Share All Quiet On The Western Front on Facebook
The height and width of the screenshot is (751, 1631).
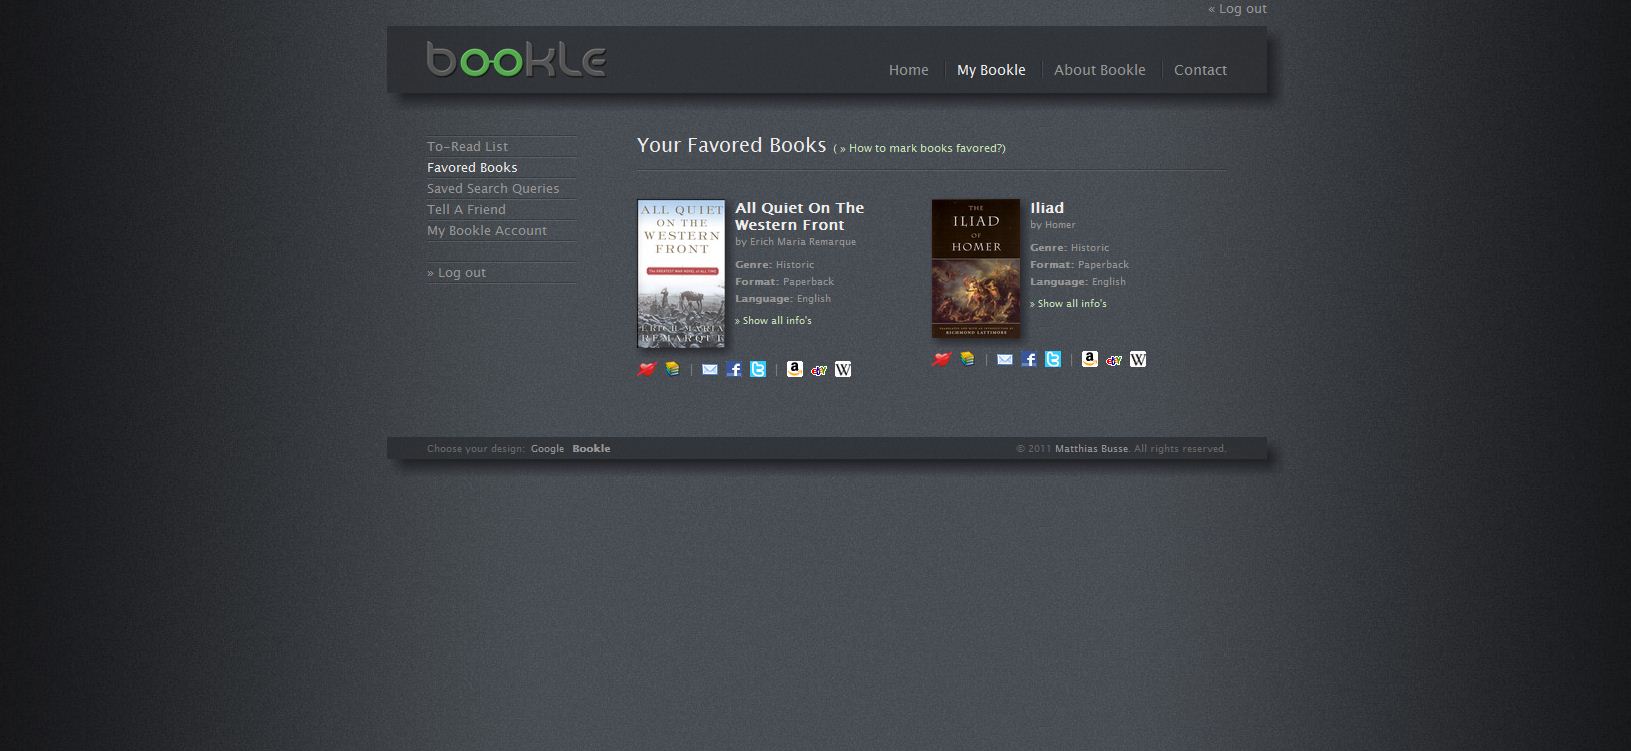coord(734,369)
